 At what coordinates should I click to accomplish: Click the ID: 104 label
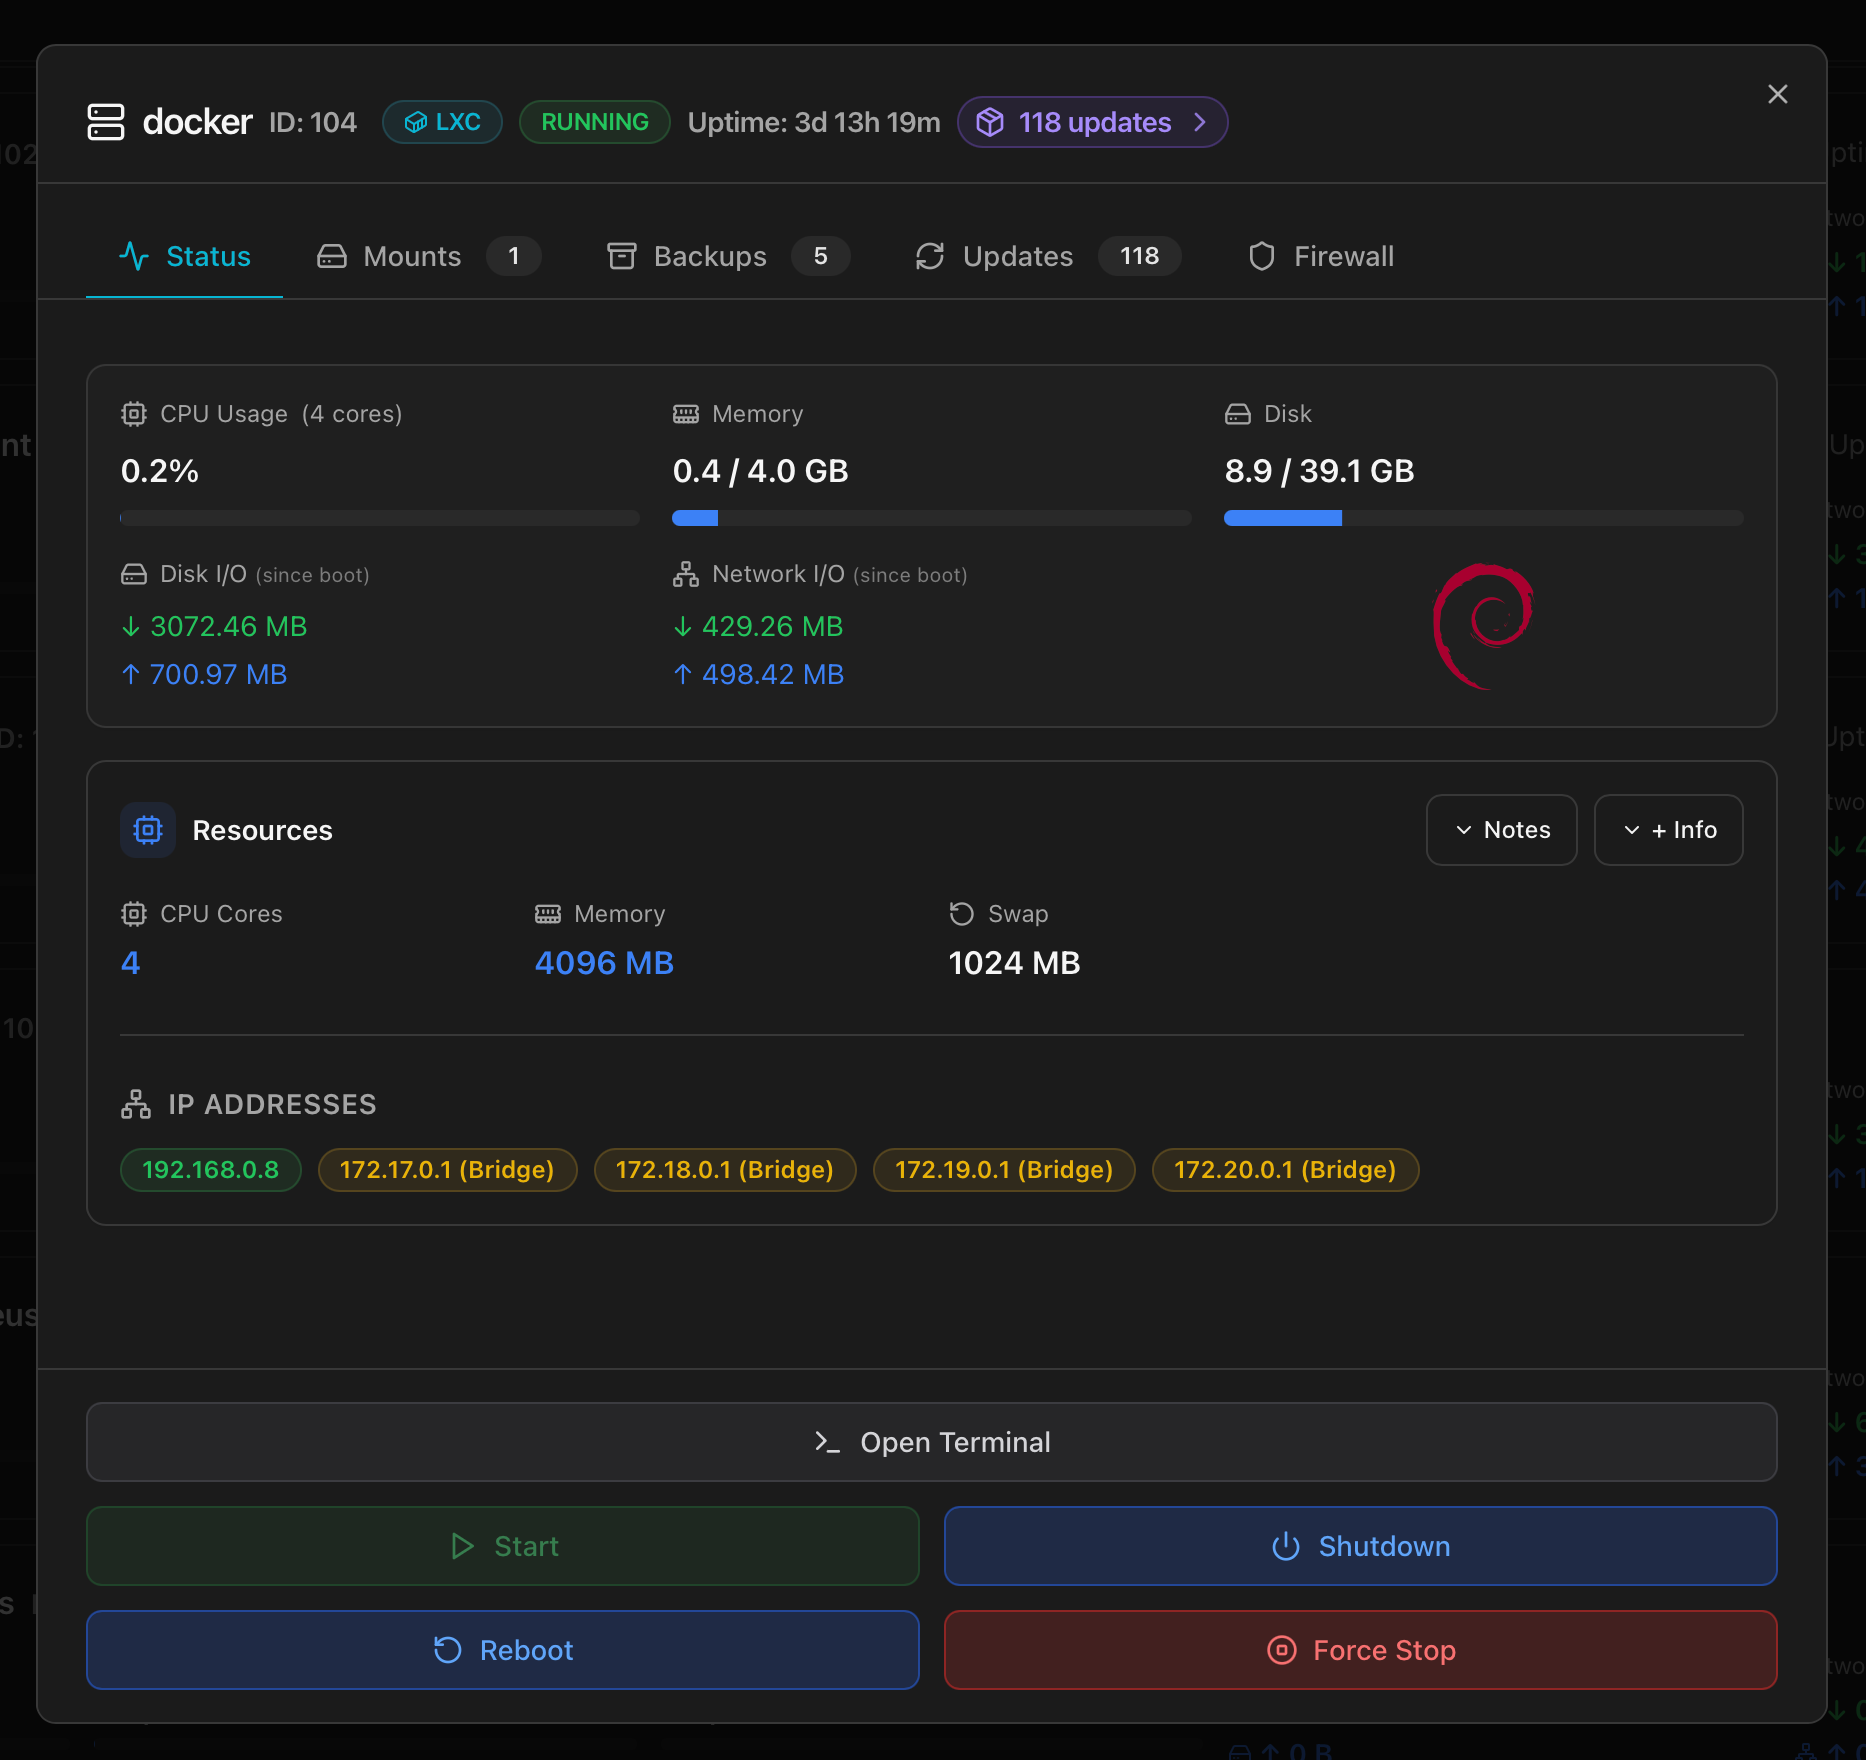point(313,122)
